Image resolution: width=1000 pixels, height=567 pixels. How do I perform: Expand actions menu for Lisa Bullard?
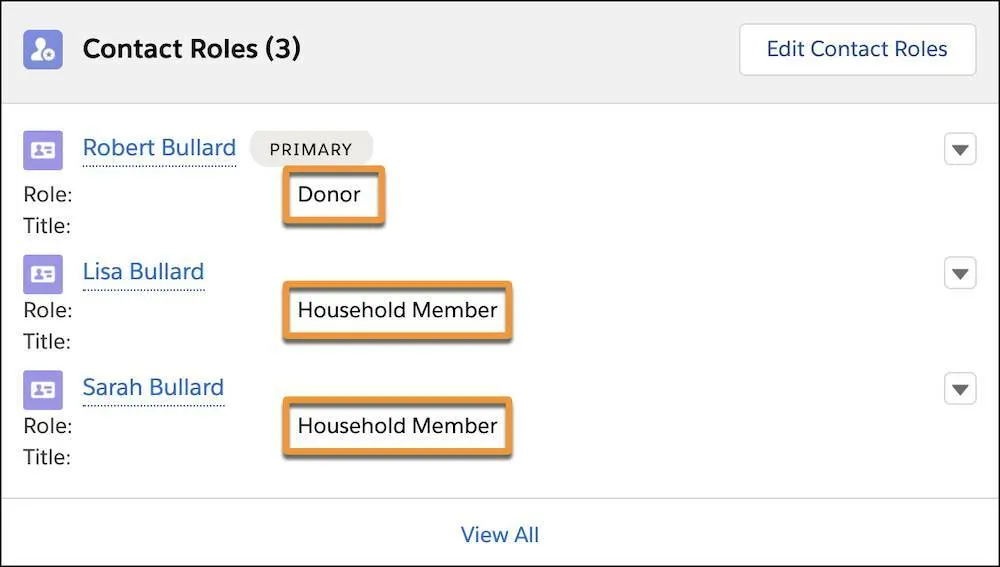click(960, 273)
